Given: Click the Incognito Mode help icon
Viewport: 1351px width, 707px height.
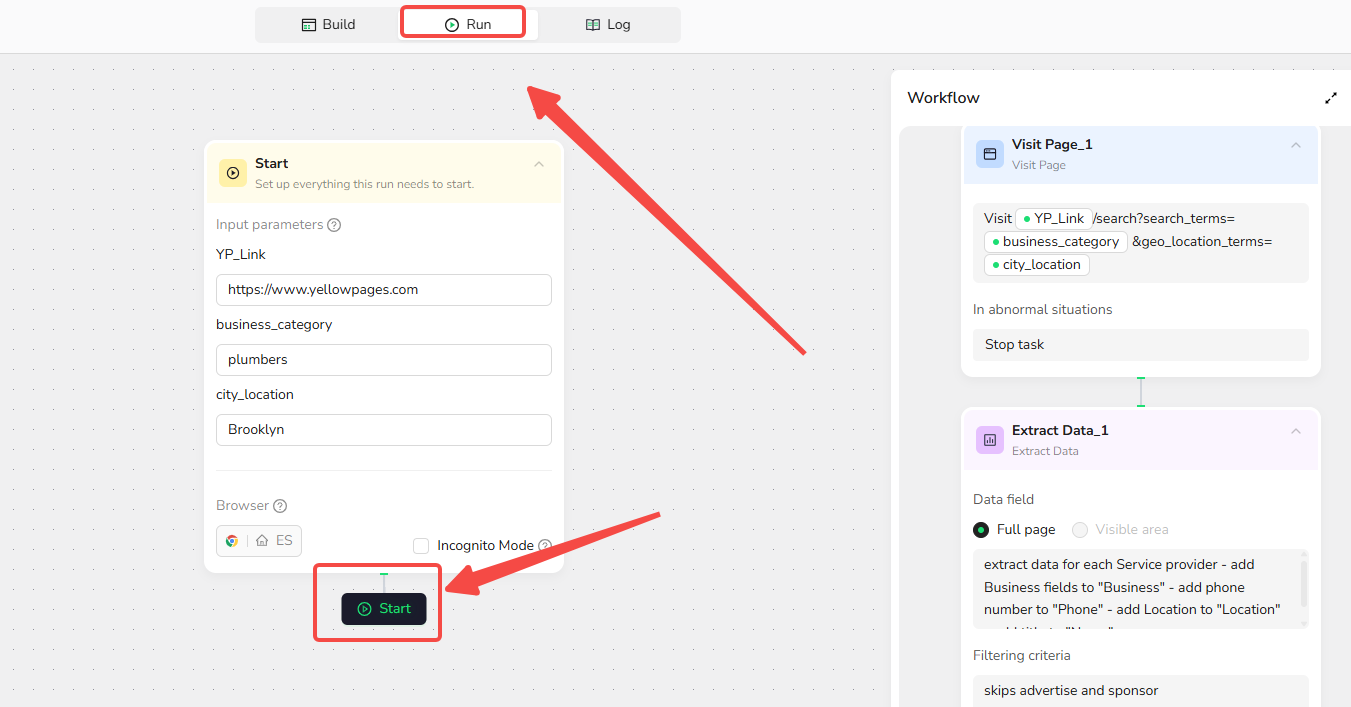Looking at the screenshot, I should pos(545,546).
